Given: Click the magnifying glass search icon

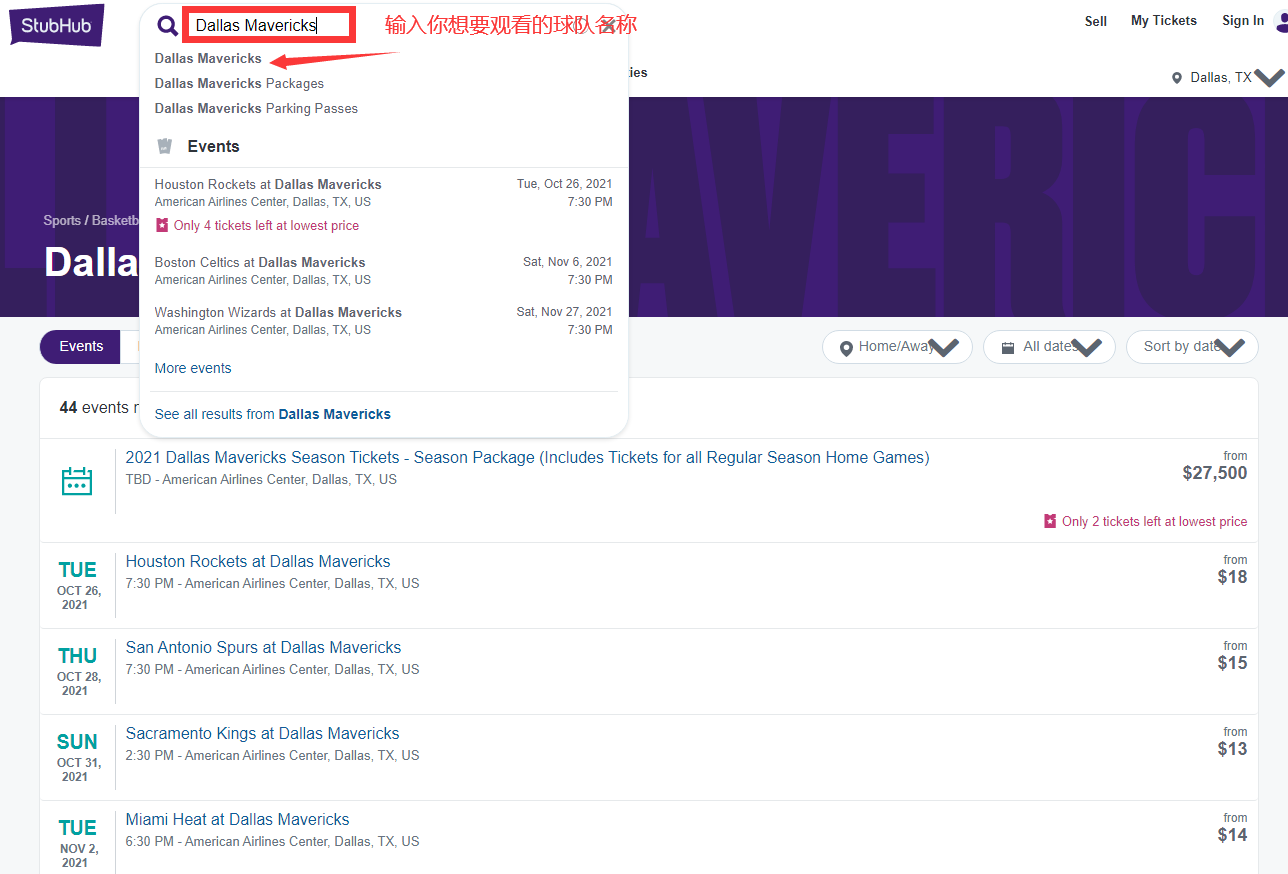Looking at the screenshot, I should 168,26.
